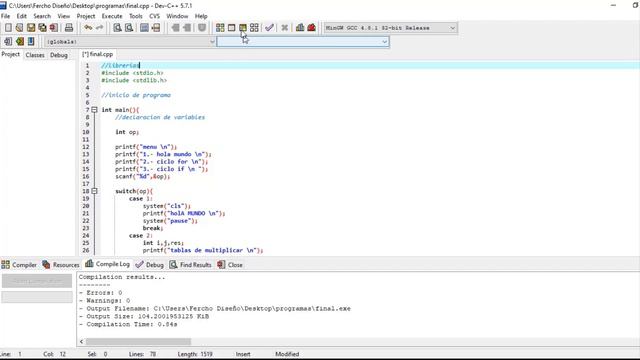Open the Compiler tab in the bottom panel

pos(19,265)
